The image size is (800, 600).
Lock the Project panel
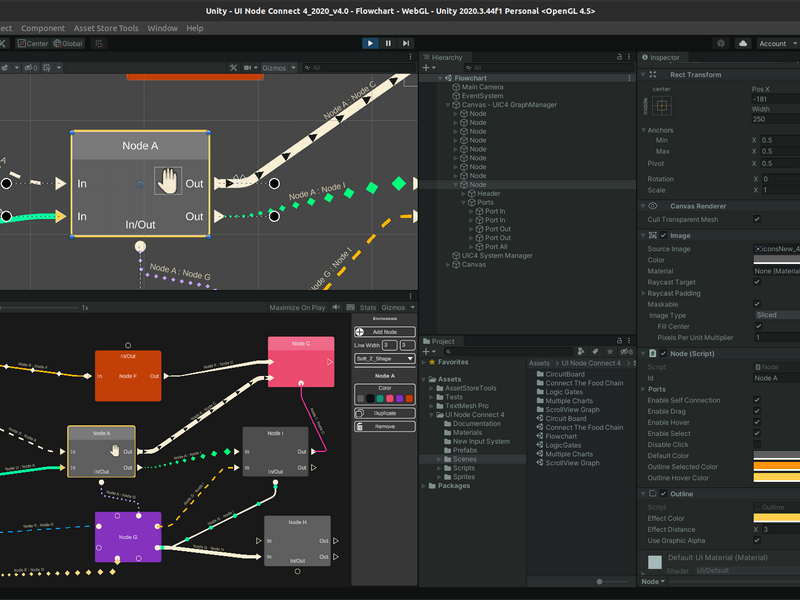pos(619,340)
